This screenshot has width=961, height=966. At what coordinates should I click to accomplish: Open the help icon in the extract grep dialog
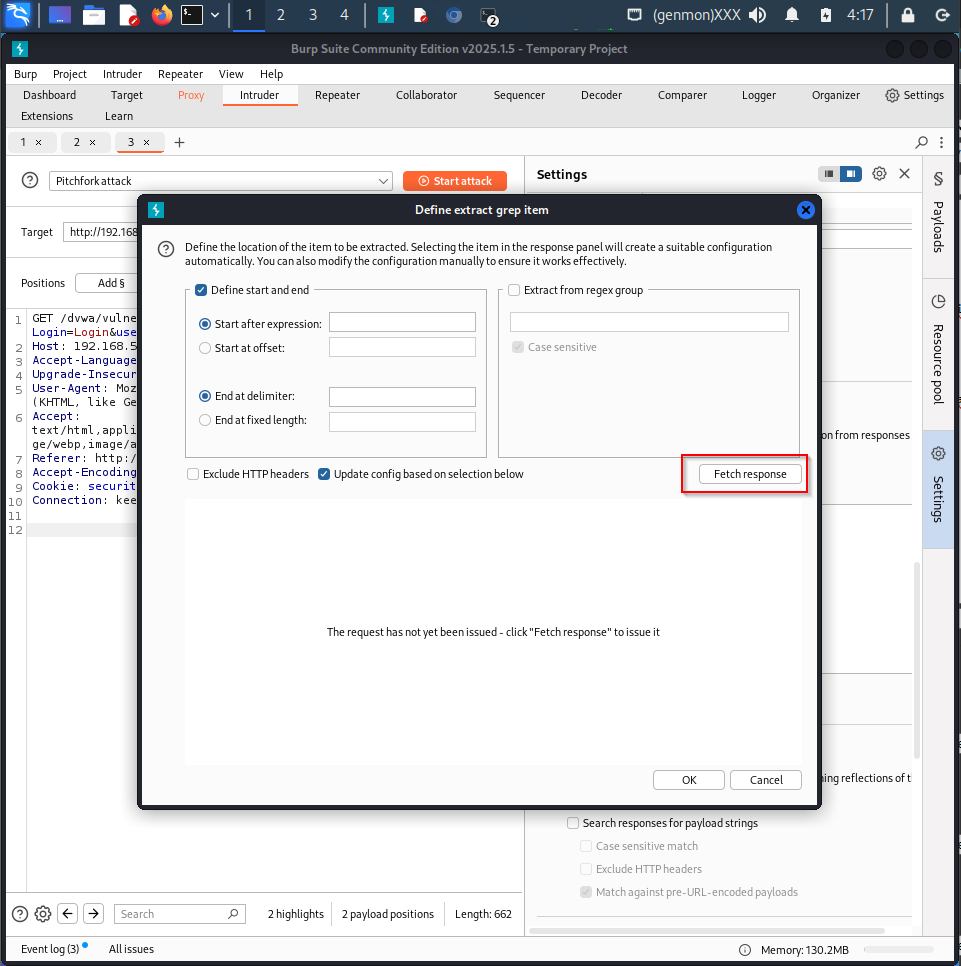click(x=166, y=249)
